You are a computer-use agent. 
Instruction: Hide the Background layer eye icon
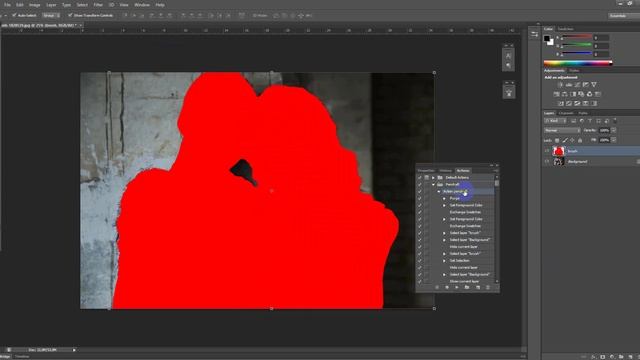(547, 162)
